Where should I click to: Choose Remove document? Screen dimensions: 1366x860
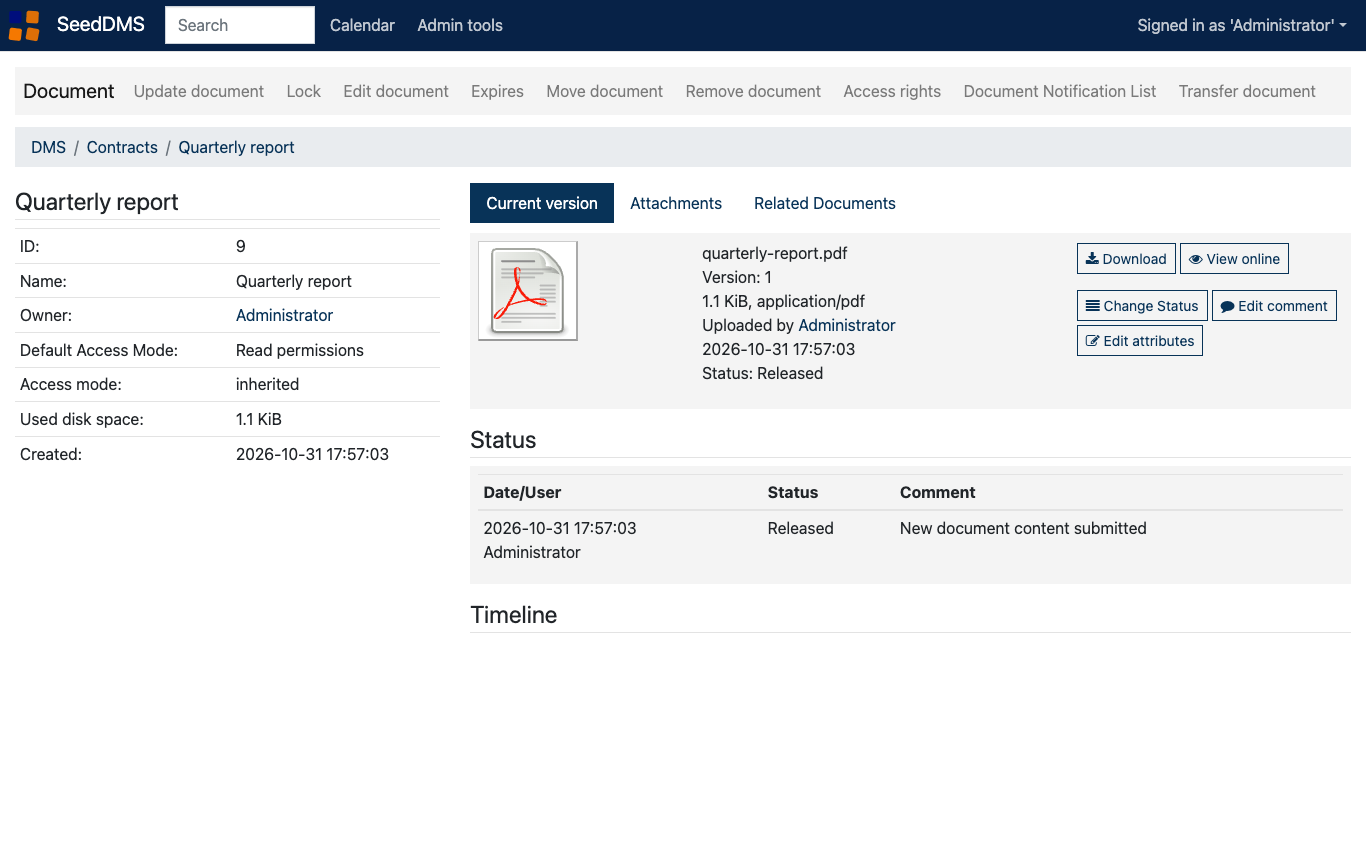[x=753, y=91]
